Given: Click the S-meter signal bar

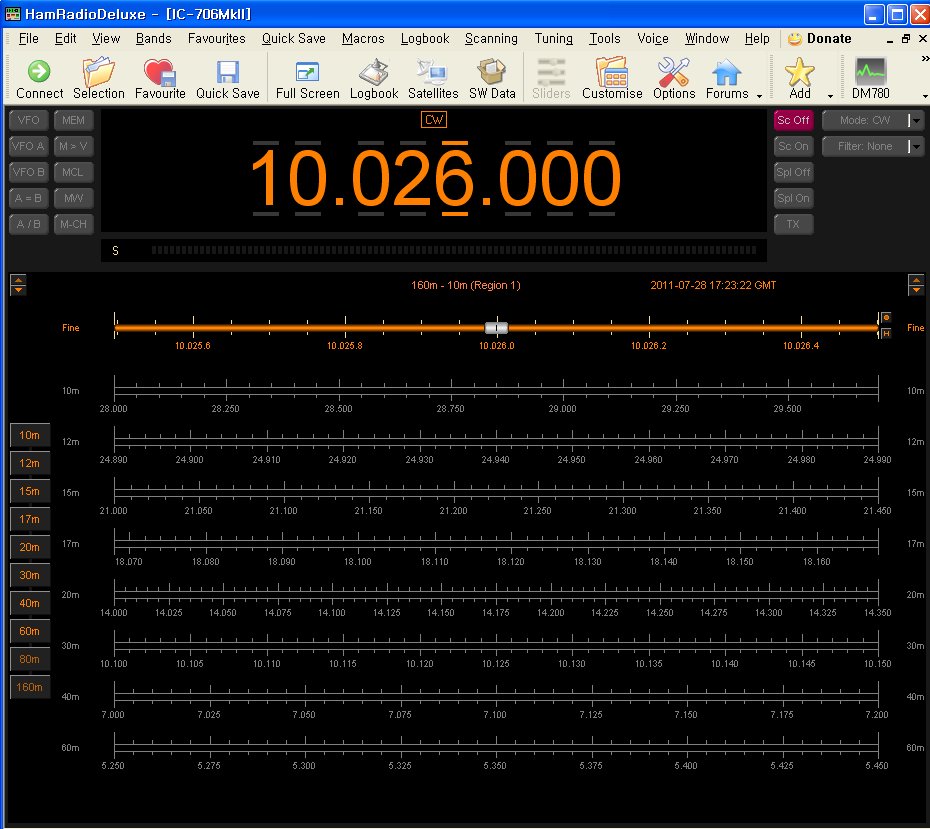Looking at the screenshot, I should (454, 250).
